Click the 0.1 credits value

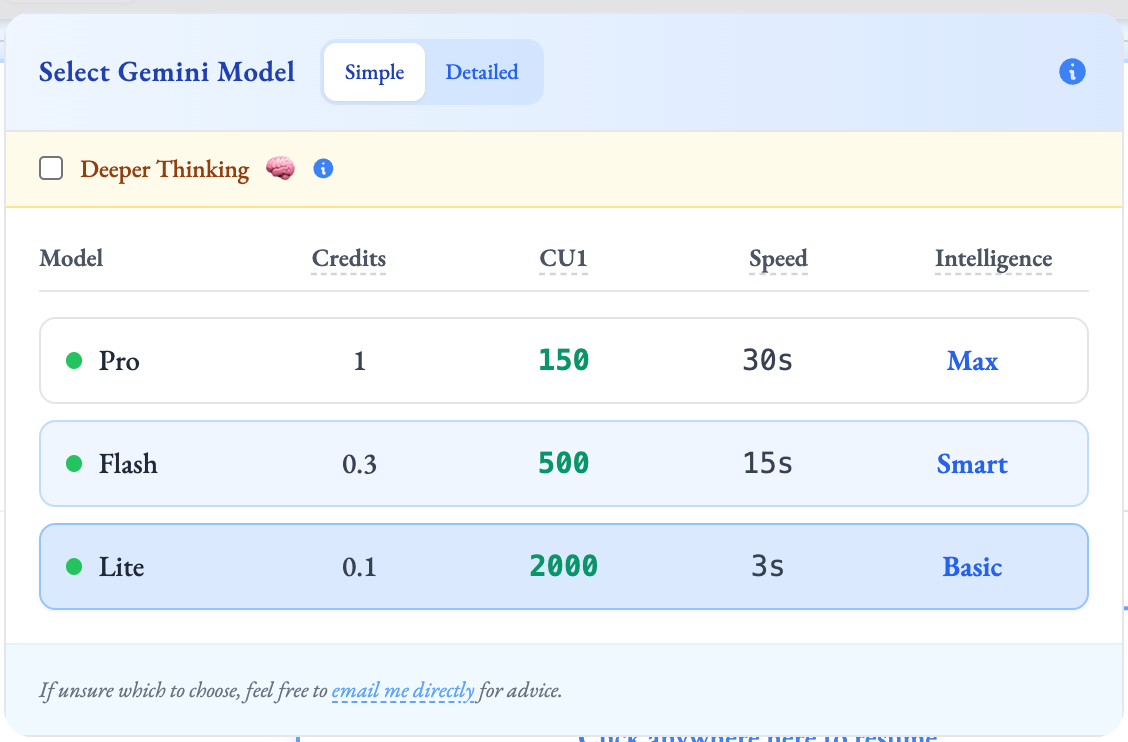click(x=359, y=567)
